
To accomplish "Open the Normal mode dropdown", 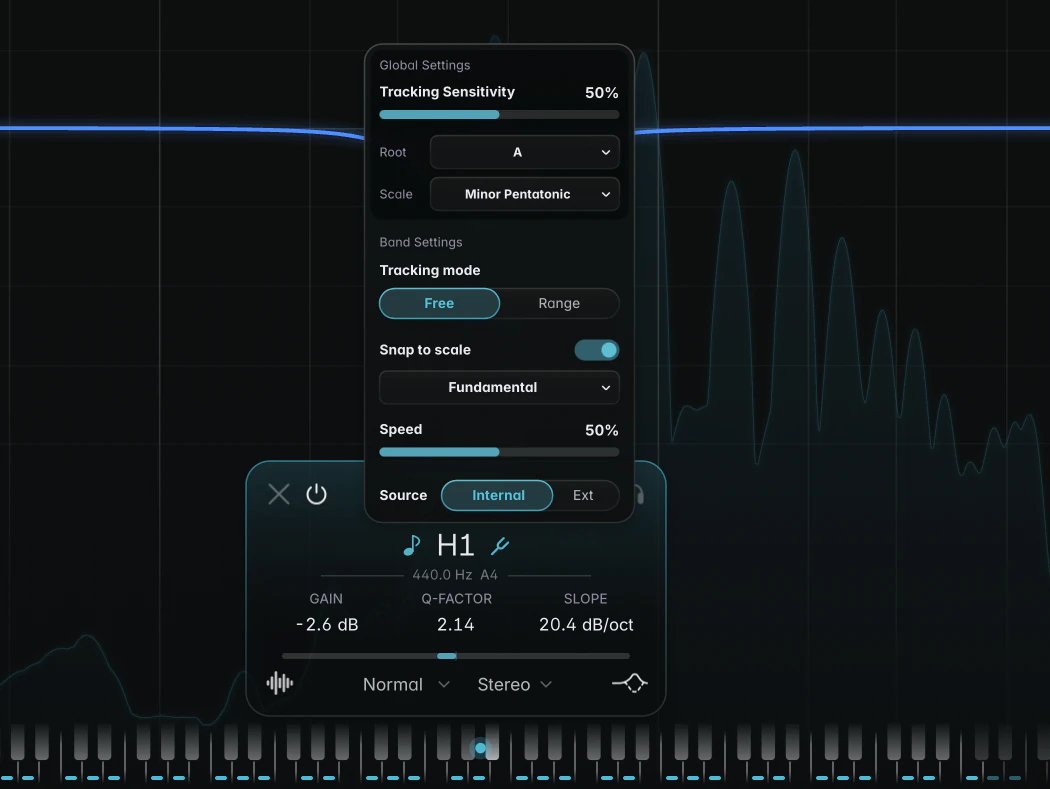I will point(406,685).
